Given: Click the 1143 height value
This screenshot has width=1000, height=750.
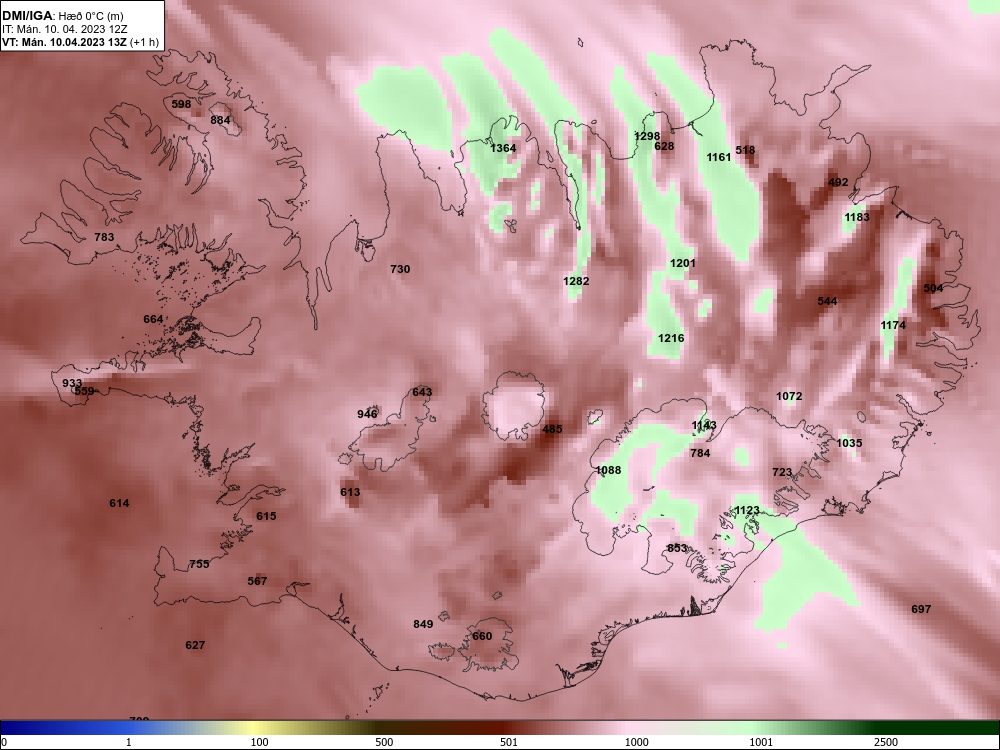Looking at the screenshot, I should 704,425.
